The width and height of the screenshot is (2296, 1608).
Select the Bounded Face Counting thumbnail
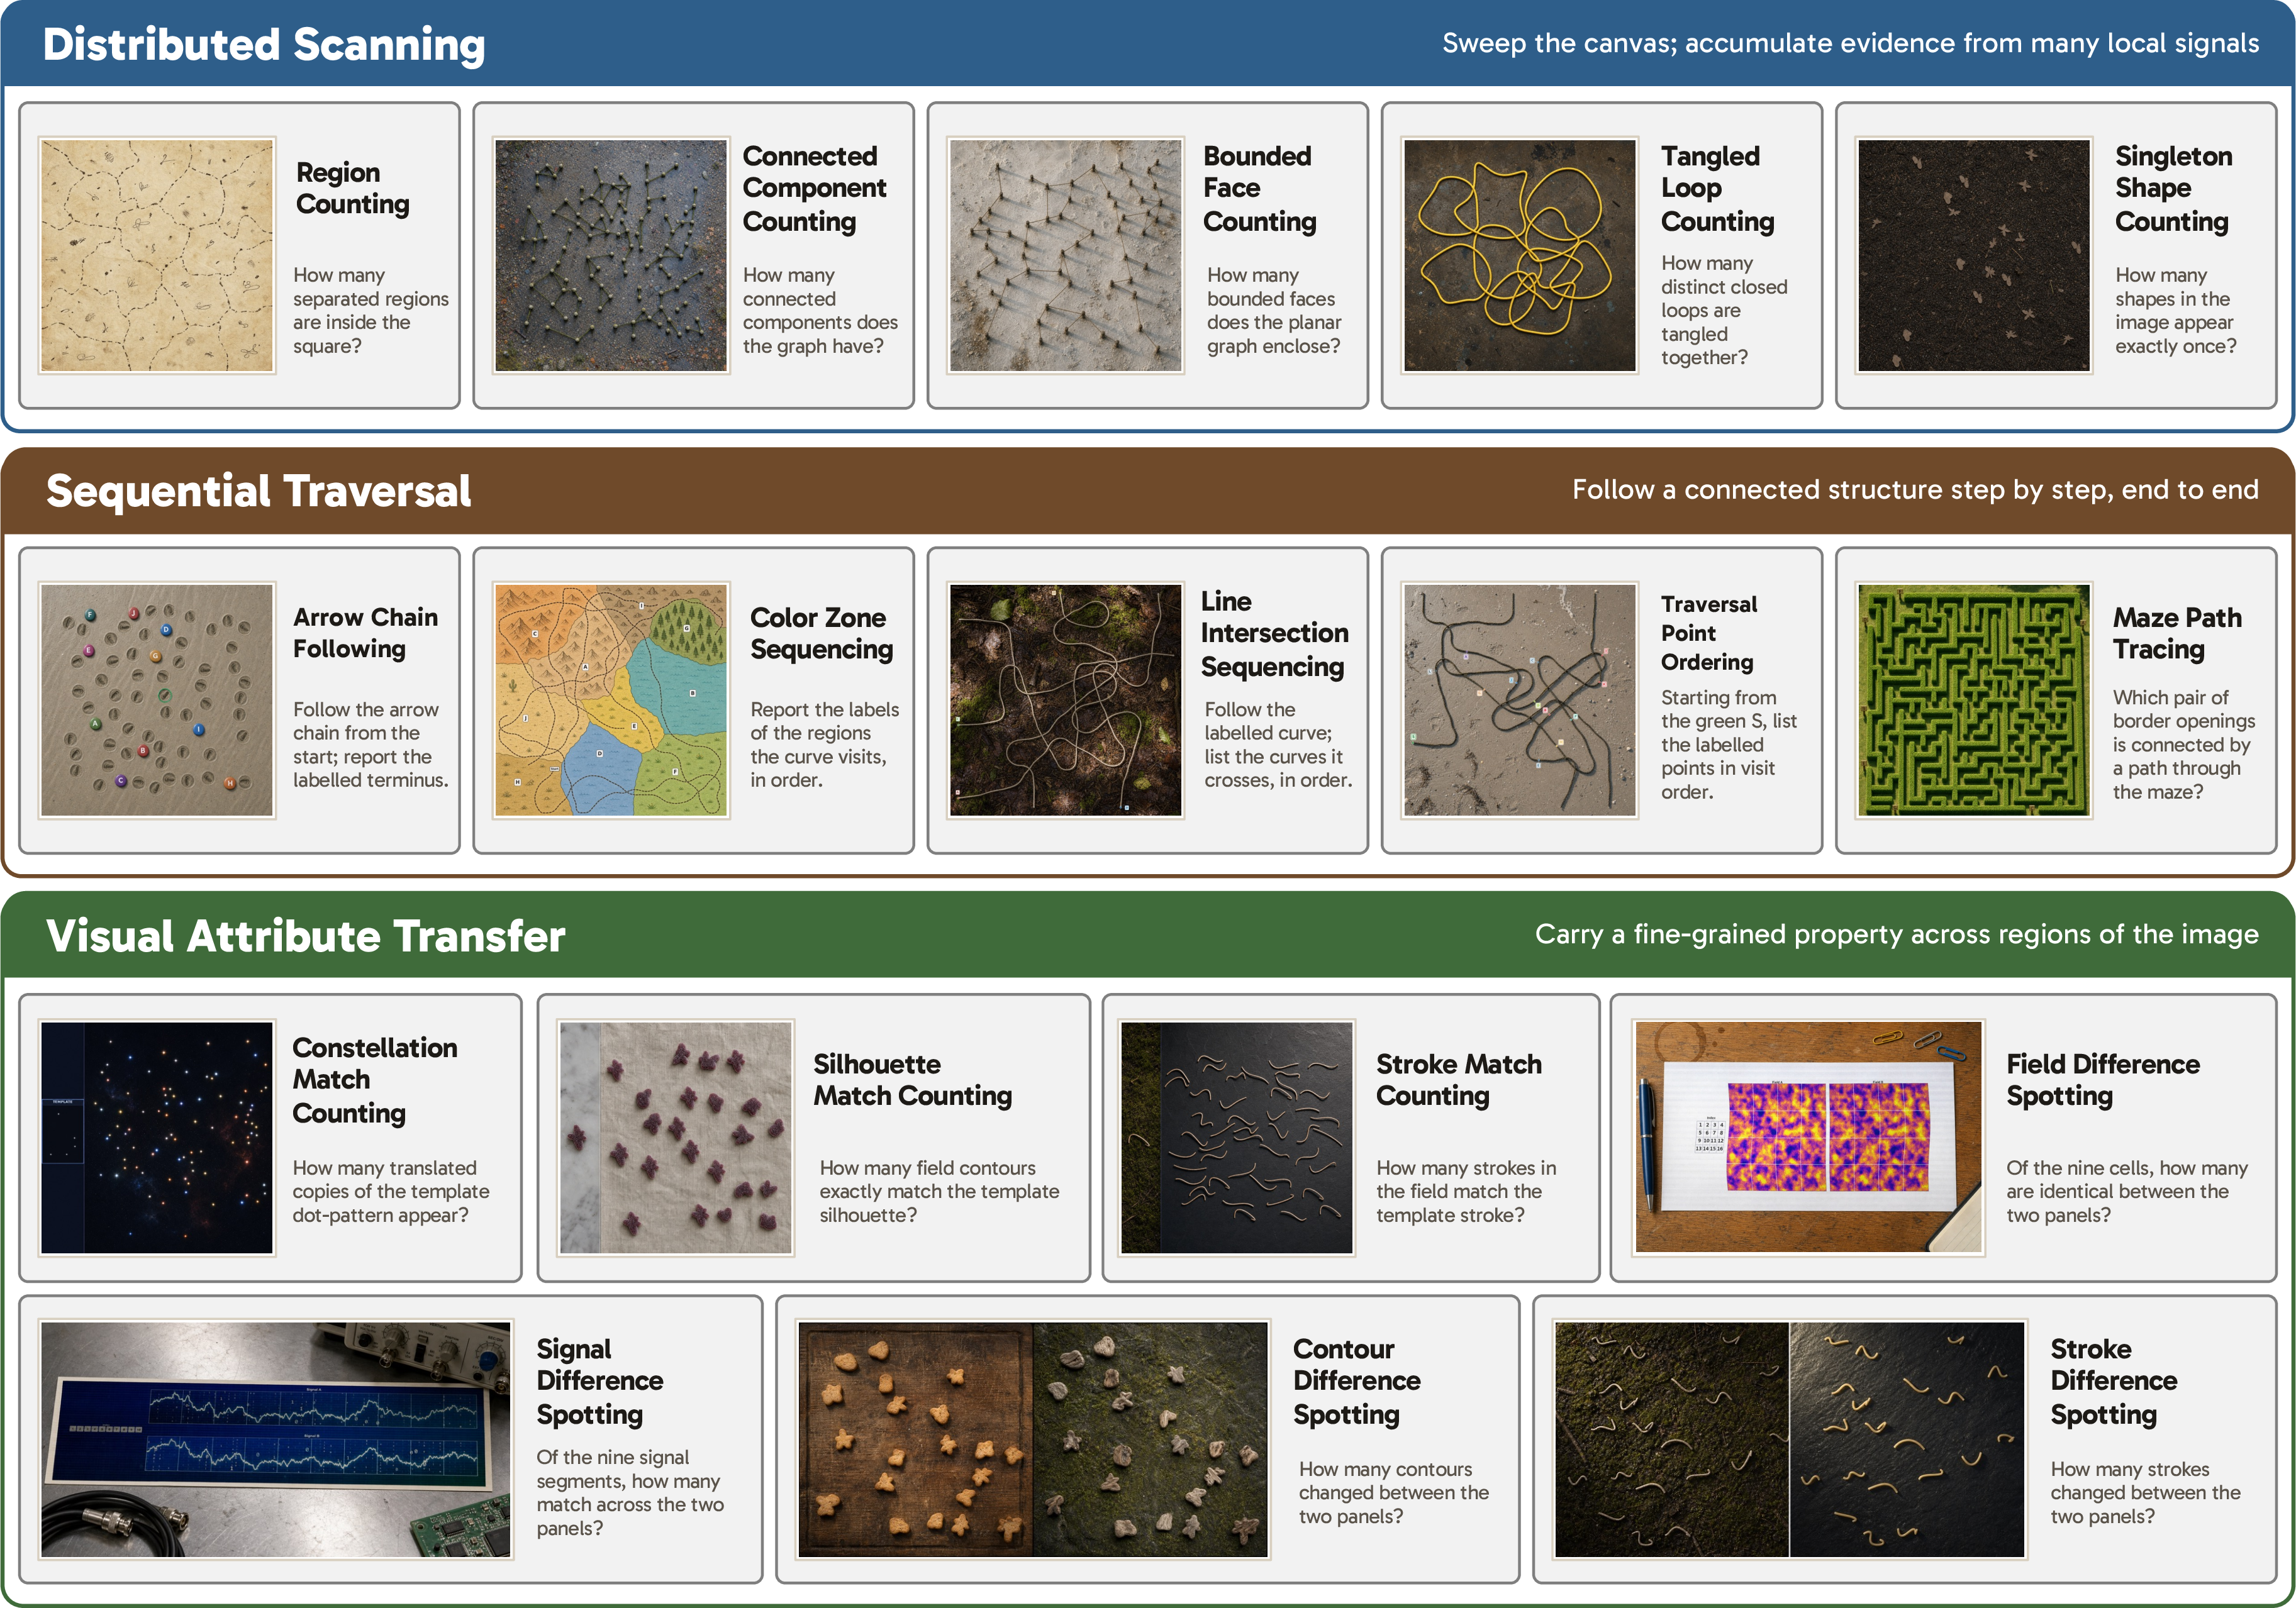point(1065,256)
